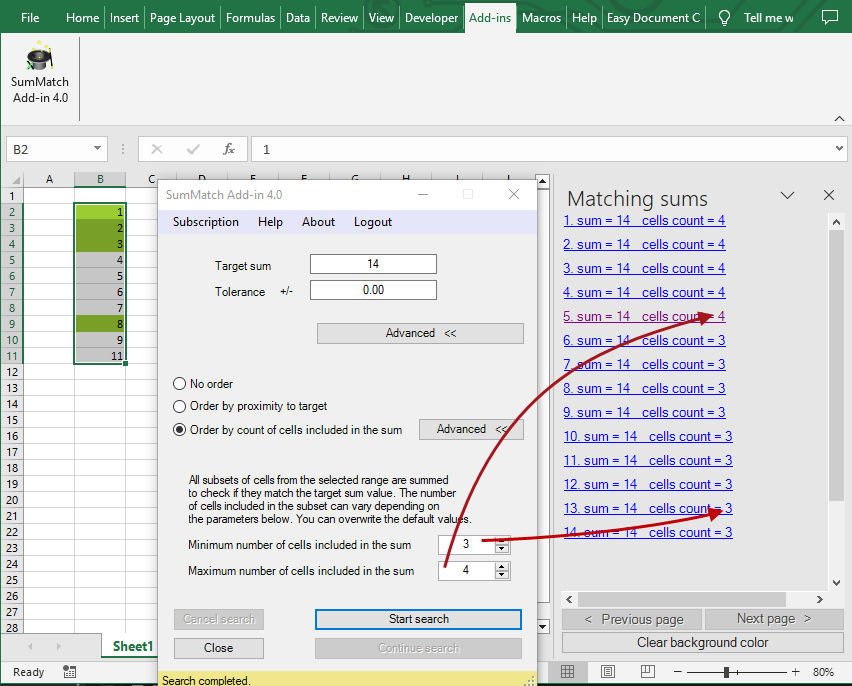Click the Close button in SumMatch dialog
The width and height of the screenshot is (852, 686).
pos(218,648)
